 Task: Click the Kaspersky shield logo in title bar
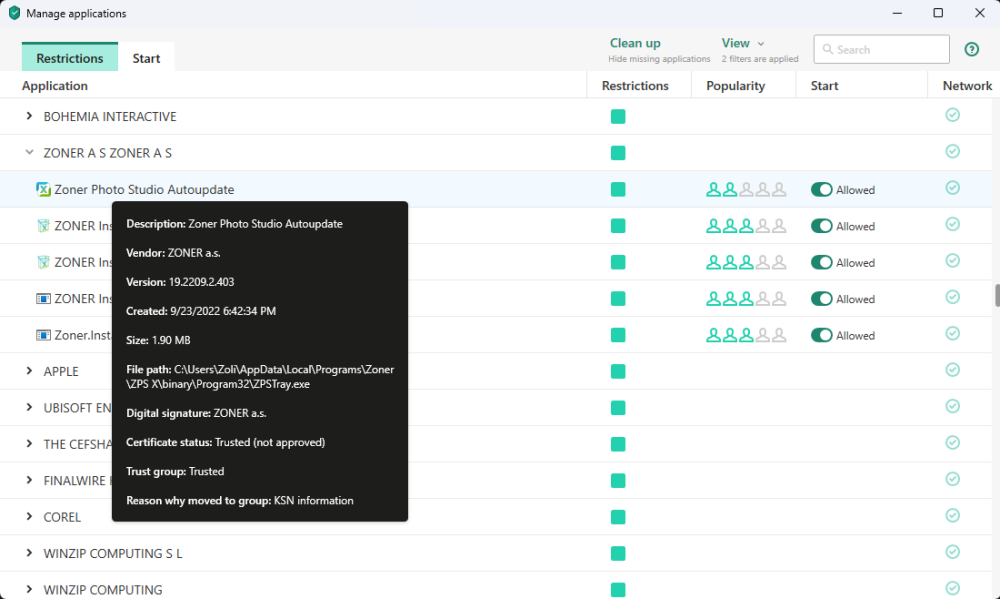coord(11,13)
